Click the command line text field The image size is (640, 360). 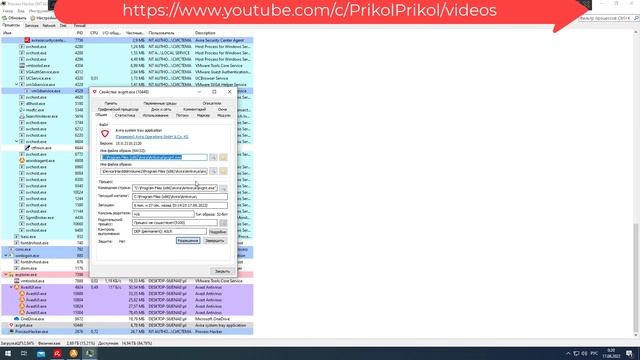point(175,188)
